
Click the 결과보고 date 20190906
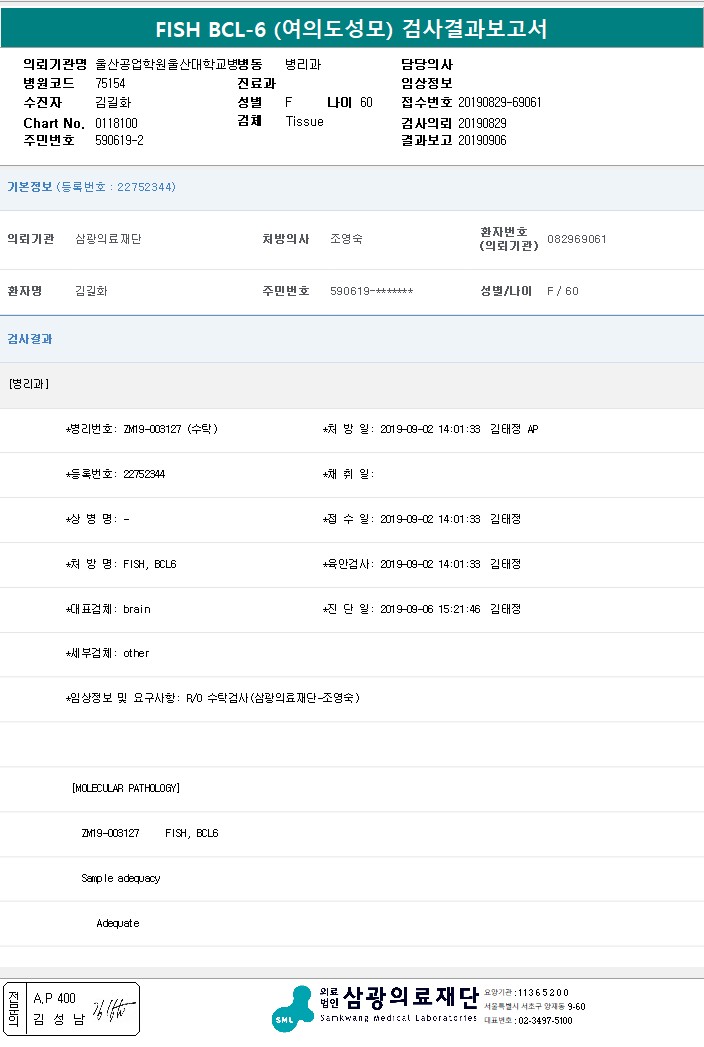[482, 141]
